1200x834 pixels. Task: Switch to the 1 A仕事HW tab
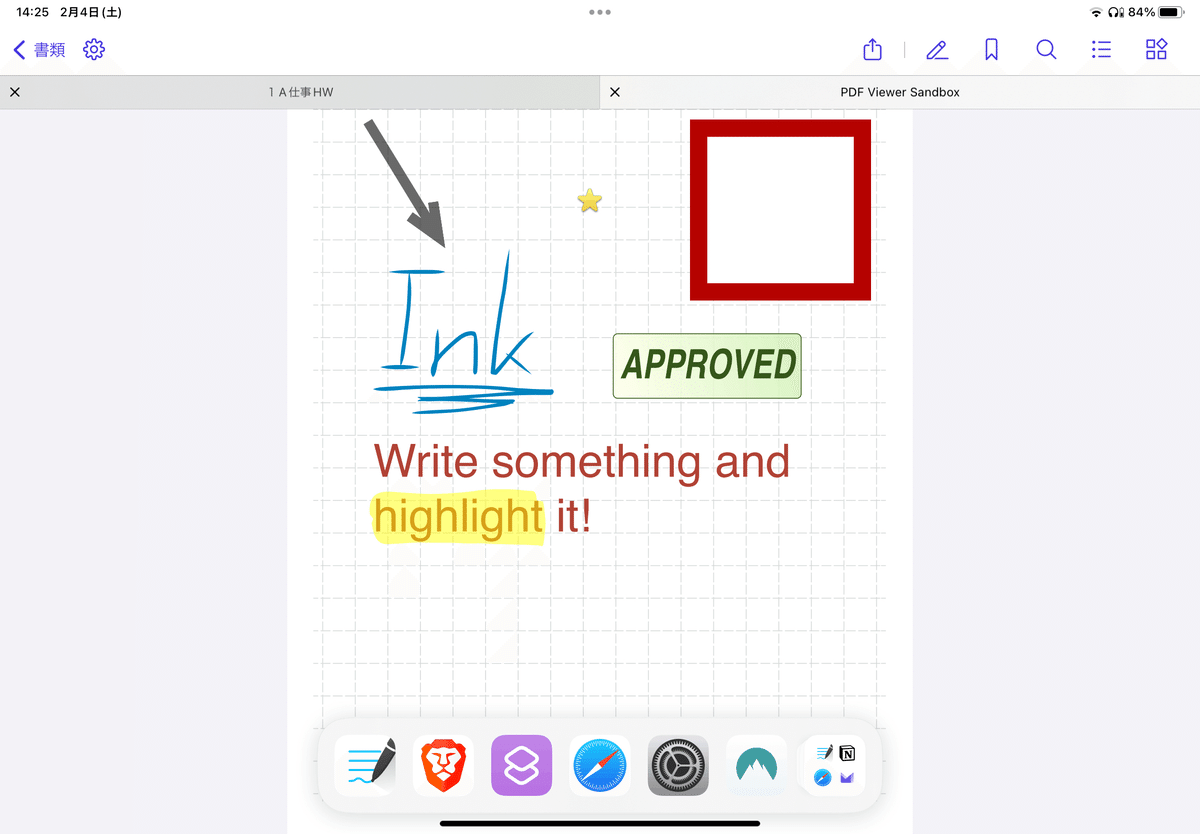click(300, 91)
